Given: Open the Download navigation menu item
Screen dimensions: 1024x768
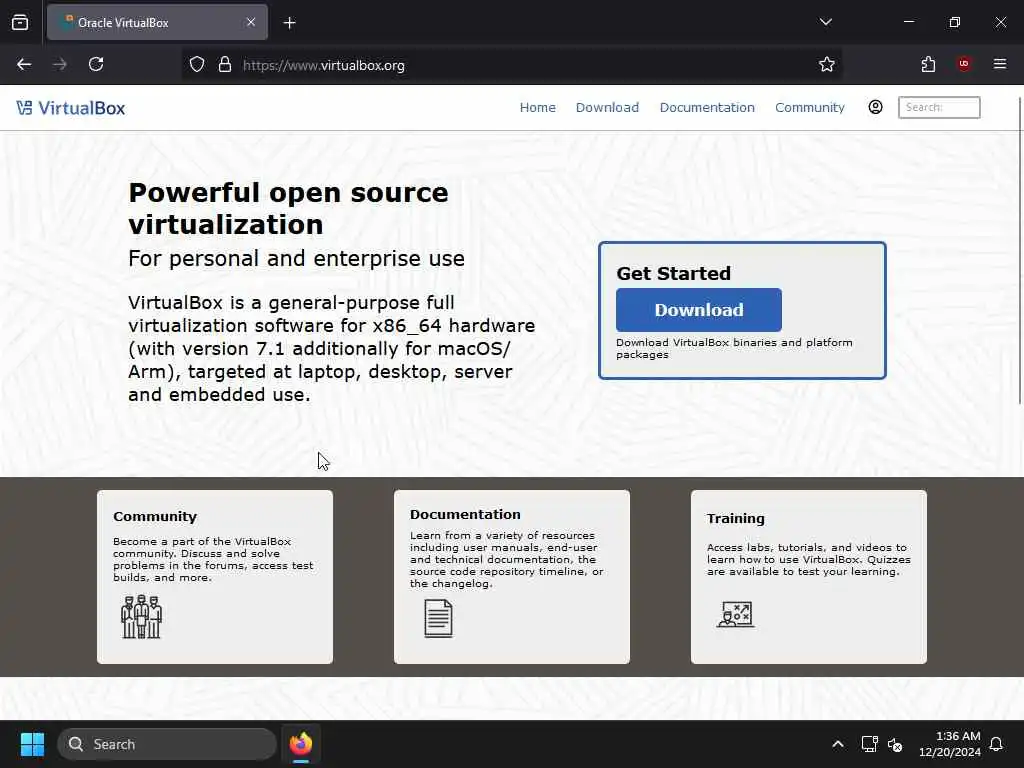Looking at the screenshot, I should [607, 107].
